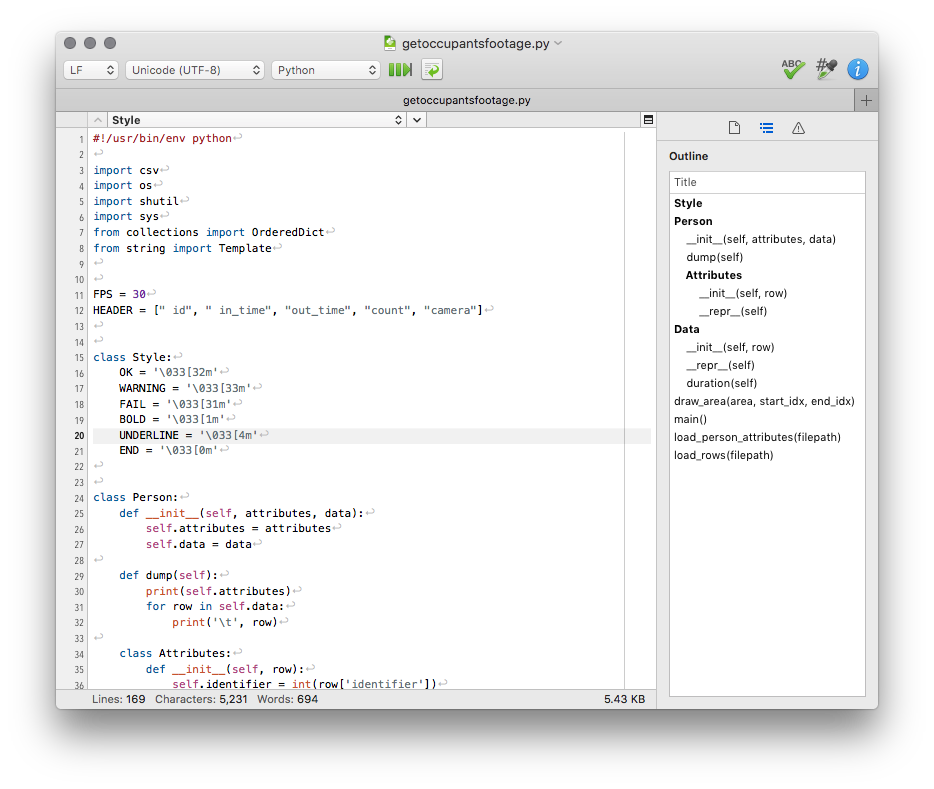
Task: Click the 'def dump(self):' code line
Action: click(169, 575)
